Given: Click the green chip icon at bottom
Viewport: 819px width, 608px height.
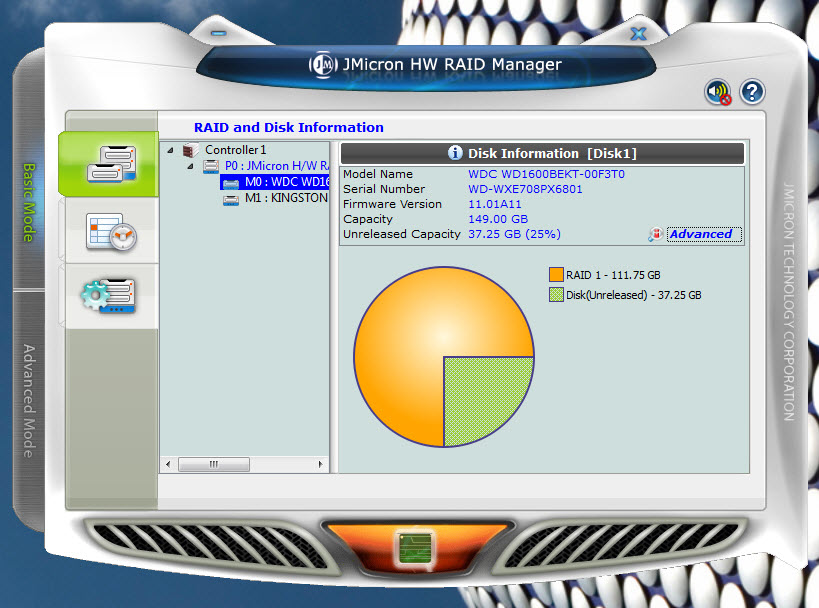Looking at the screenshot, I should pos(415,547).
